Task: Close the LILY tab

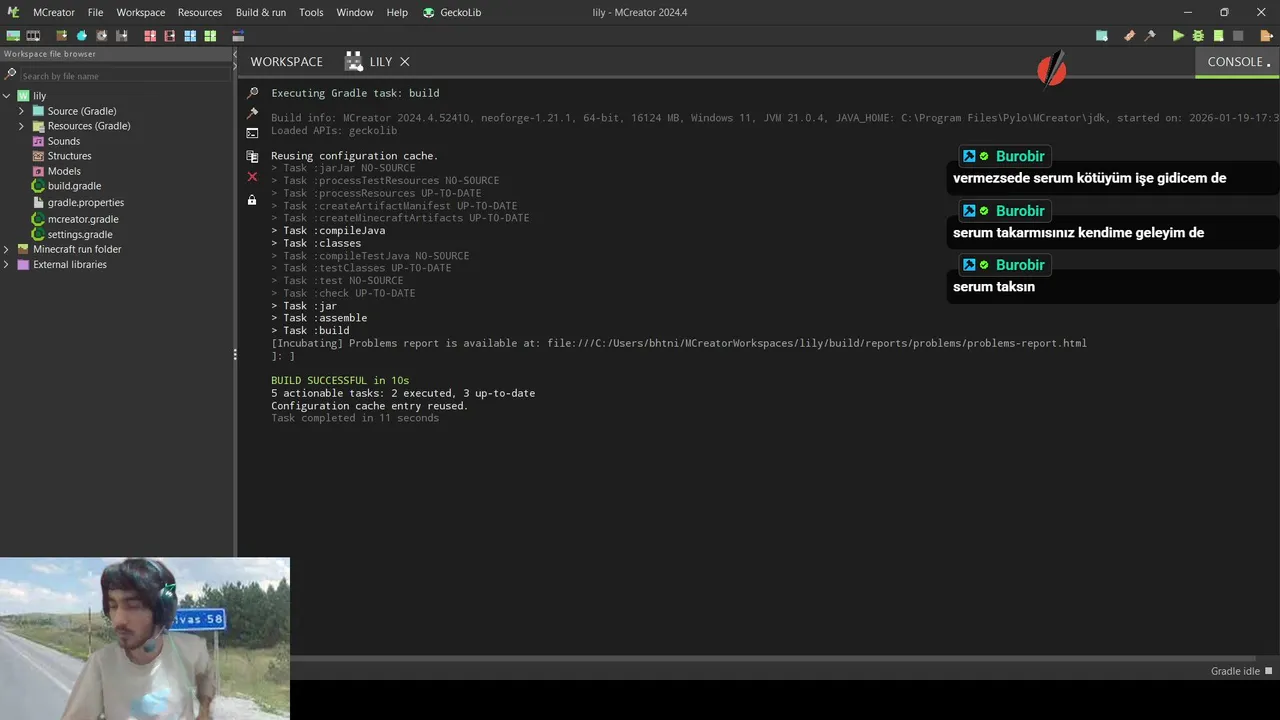Action: (405, 62)
